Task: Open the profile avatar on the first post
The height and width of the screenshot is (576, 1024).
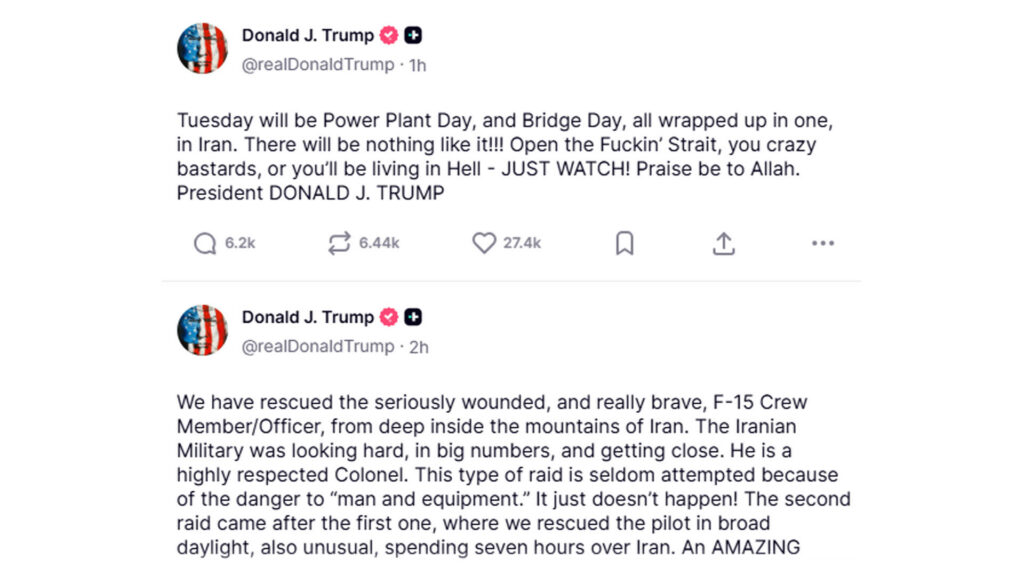Action: (x=202, y=48)
